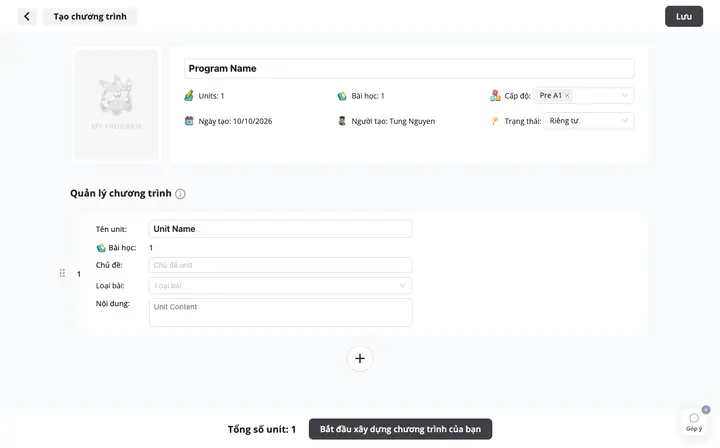Screen dimensions: 720x448
Task: Click the book icon beside header Bài học: 1
Action: 342,96
